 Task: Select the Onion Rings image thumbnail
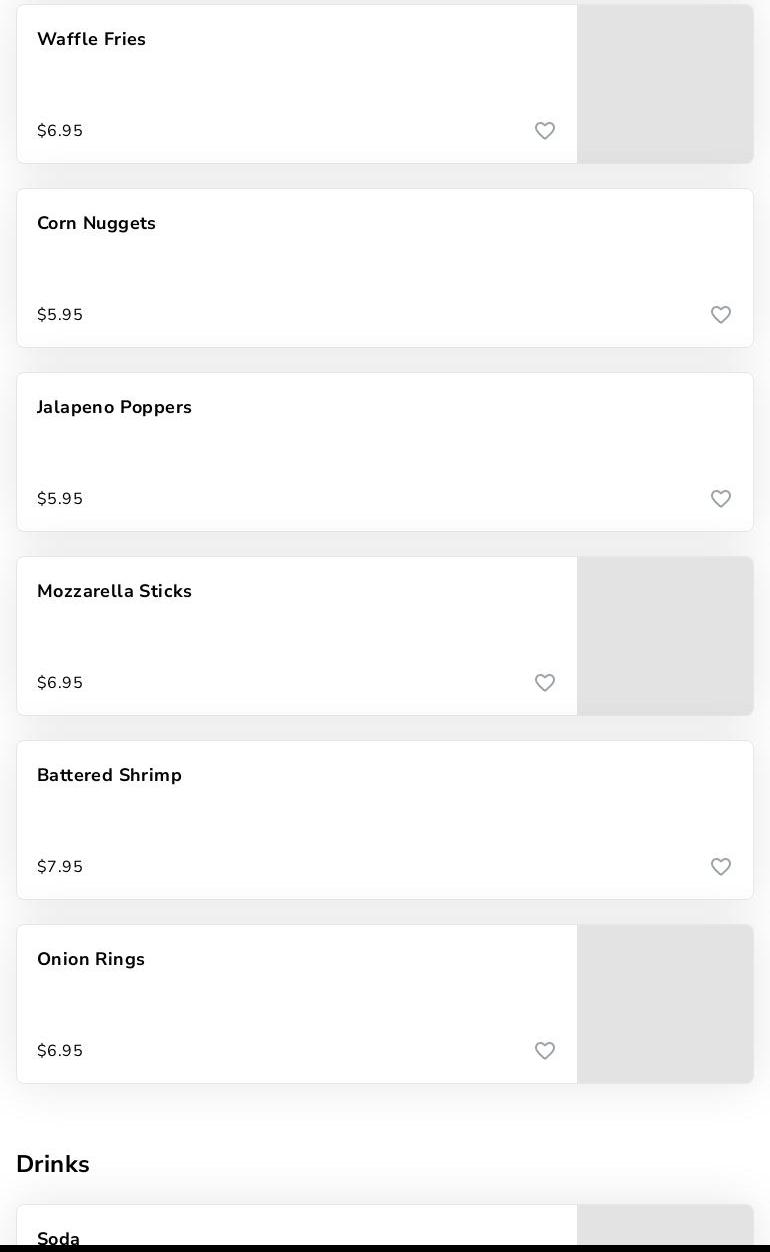[665, 1004]
